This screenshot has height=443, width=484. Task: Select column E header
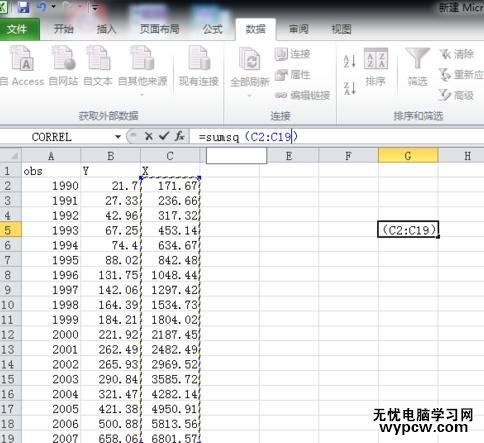[289, 156]
